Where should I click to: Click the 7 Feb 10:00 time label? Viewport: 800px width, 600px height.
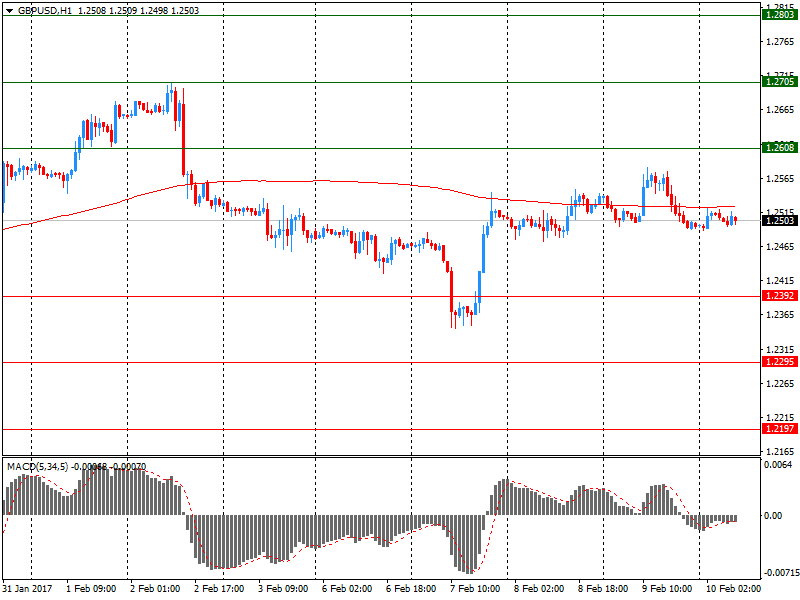coord(475,589)
